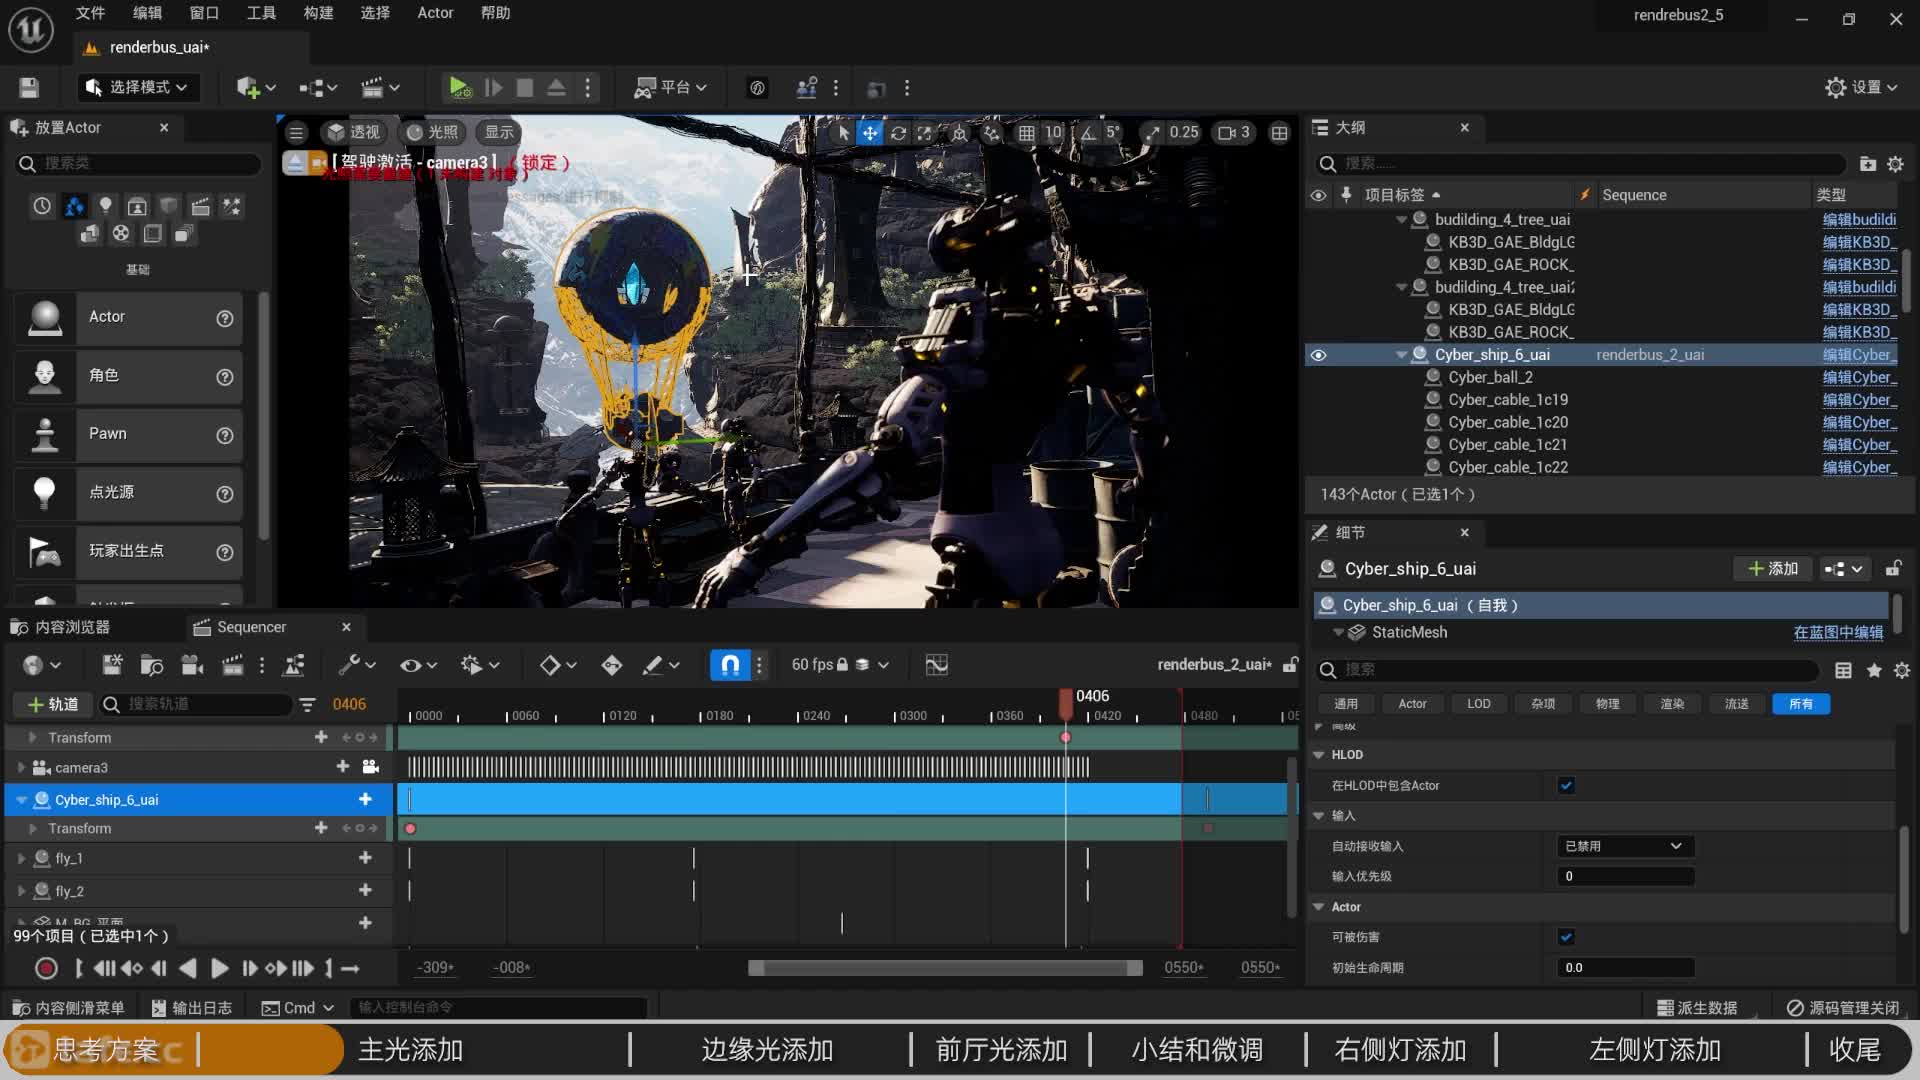This screenshot has width=1920, height=1080.
Task: Click details panel lock icon
Action: [x=1893, y=569]
